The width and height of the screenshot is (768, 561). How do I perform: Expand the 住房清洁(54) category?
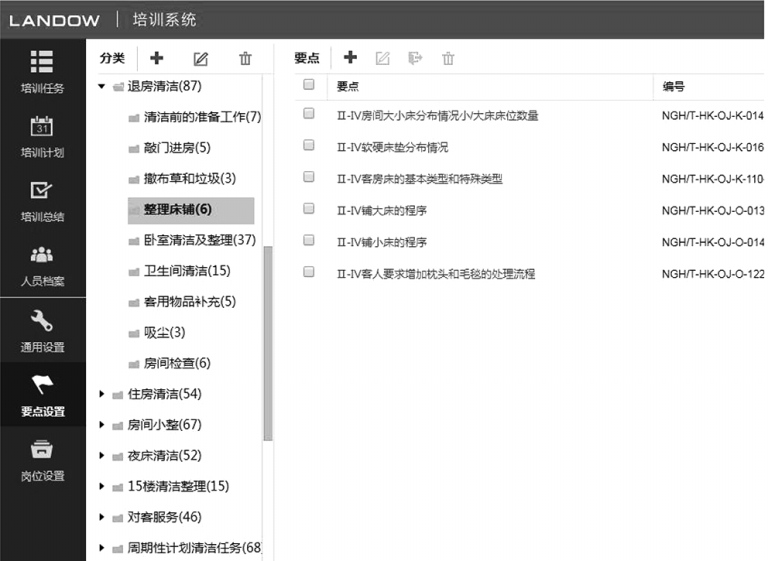click(102, 394)
